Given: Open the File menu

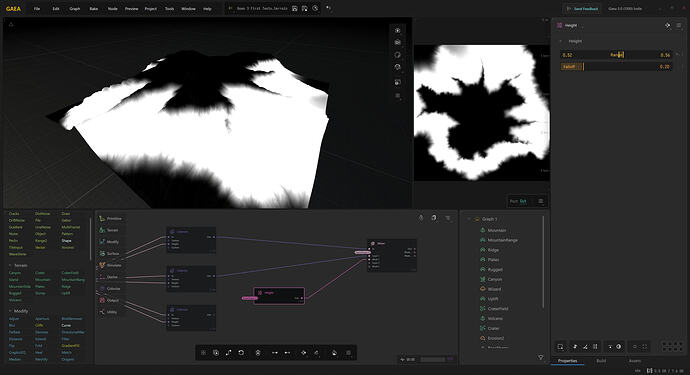Looking at the screenshot, I should (37, 8).
